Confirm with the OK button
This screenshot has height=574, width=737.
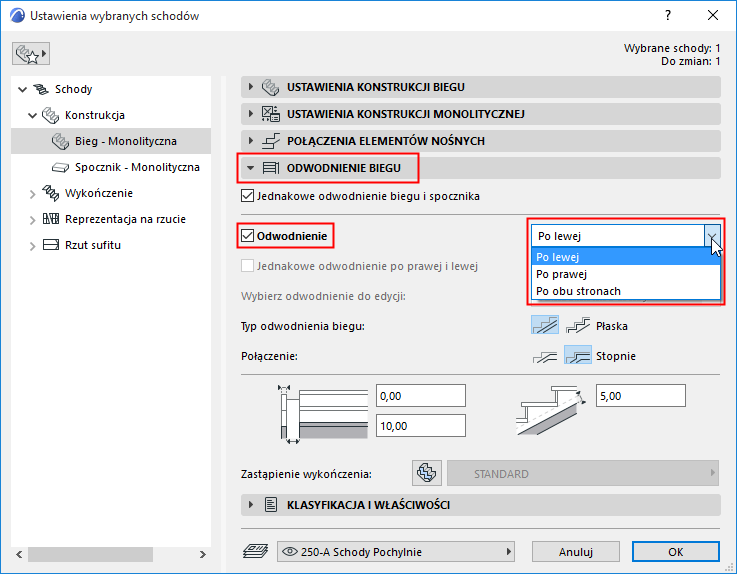tap(675, 551)
